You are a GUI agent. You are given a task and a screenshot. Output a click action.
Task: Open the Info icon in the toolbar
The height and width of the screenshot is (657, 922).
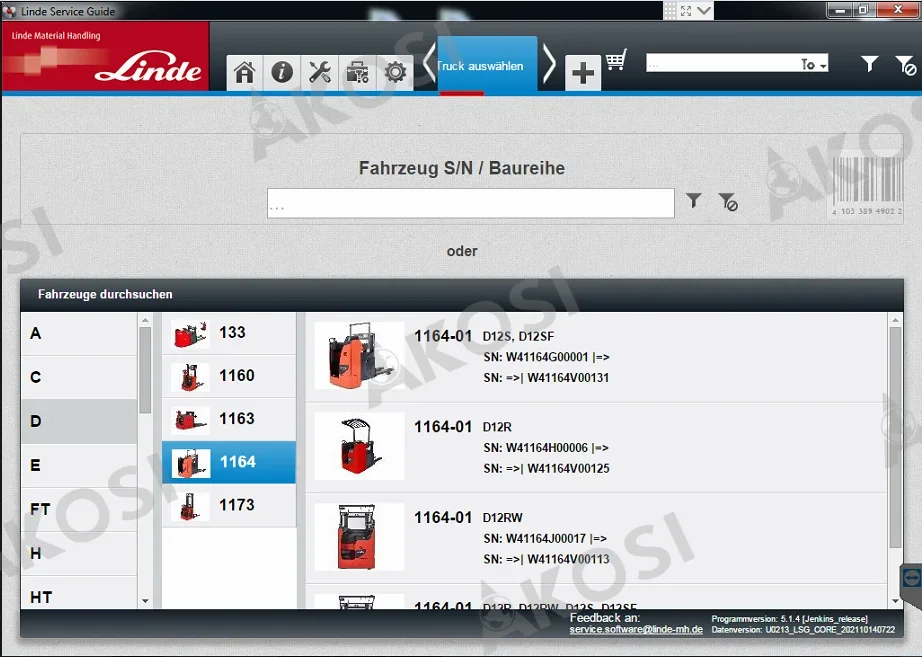coord(282,73)
